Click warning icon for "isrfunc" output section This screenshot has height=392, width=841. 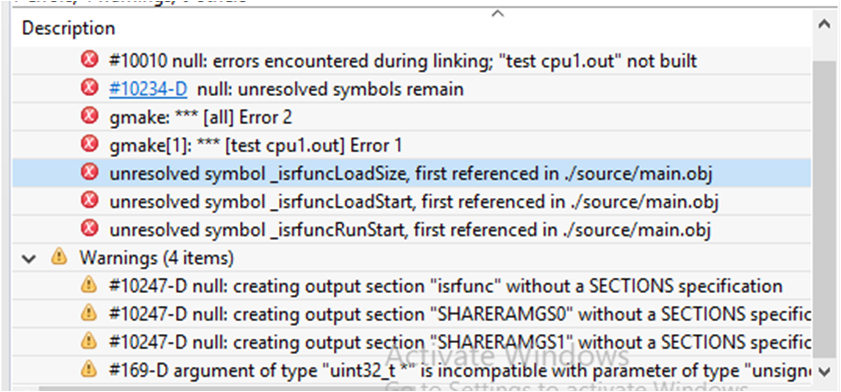tap(88, 285)
